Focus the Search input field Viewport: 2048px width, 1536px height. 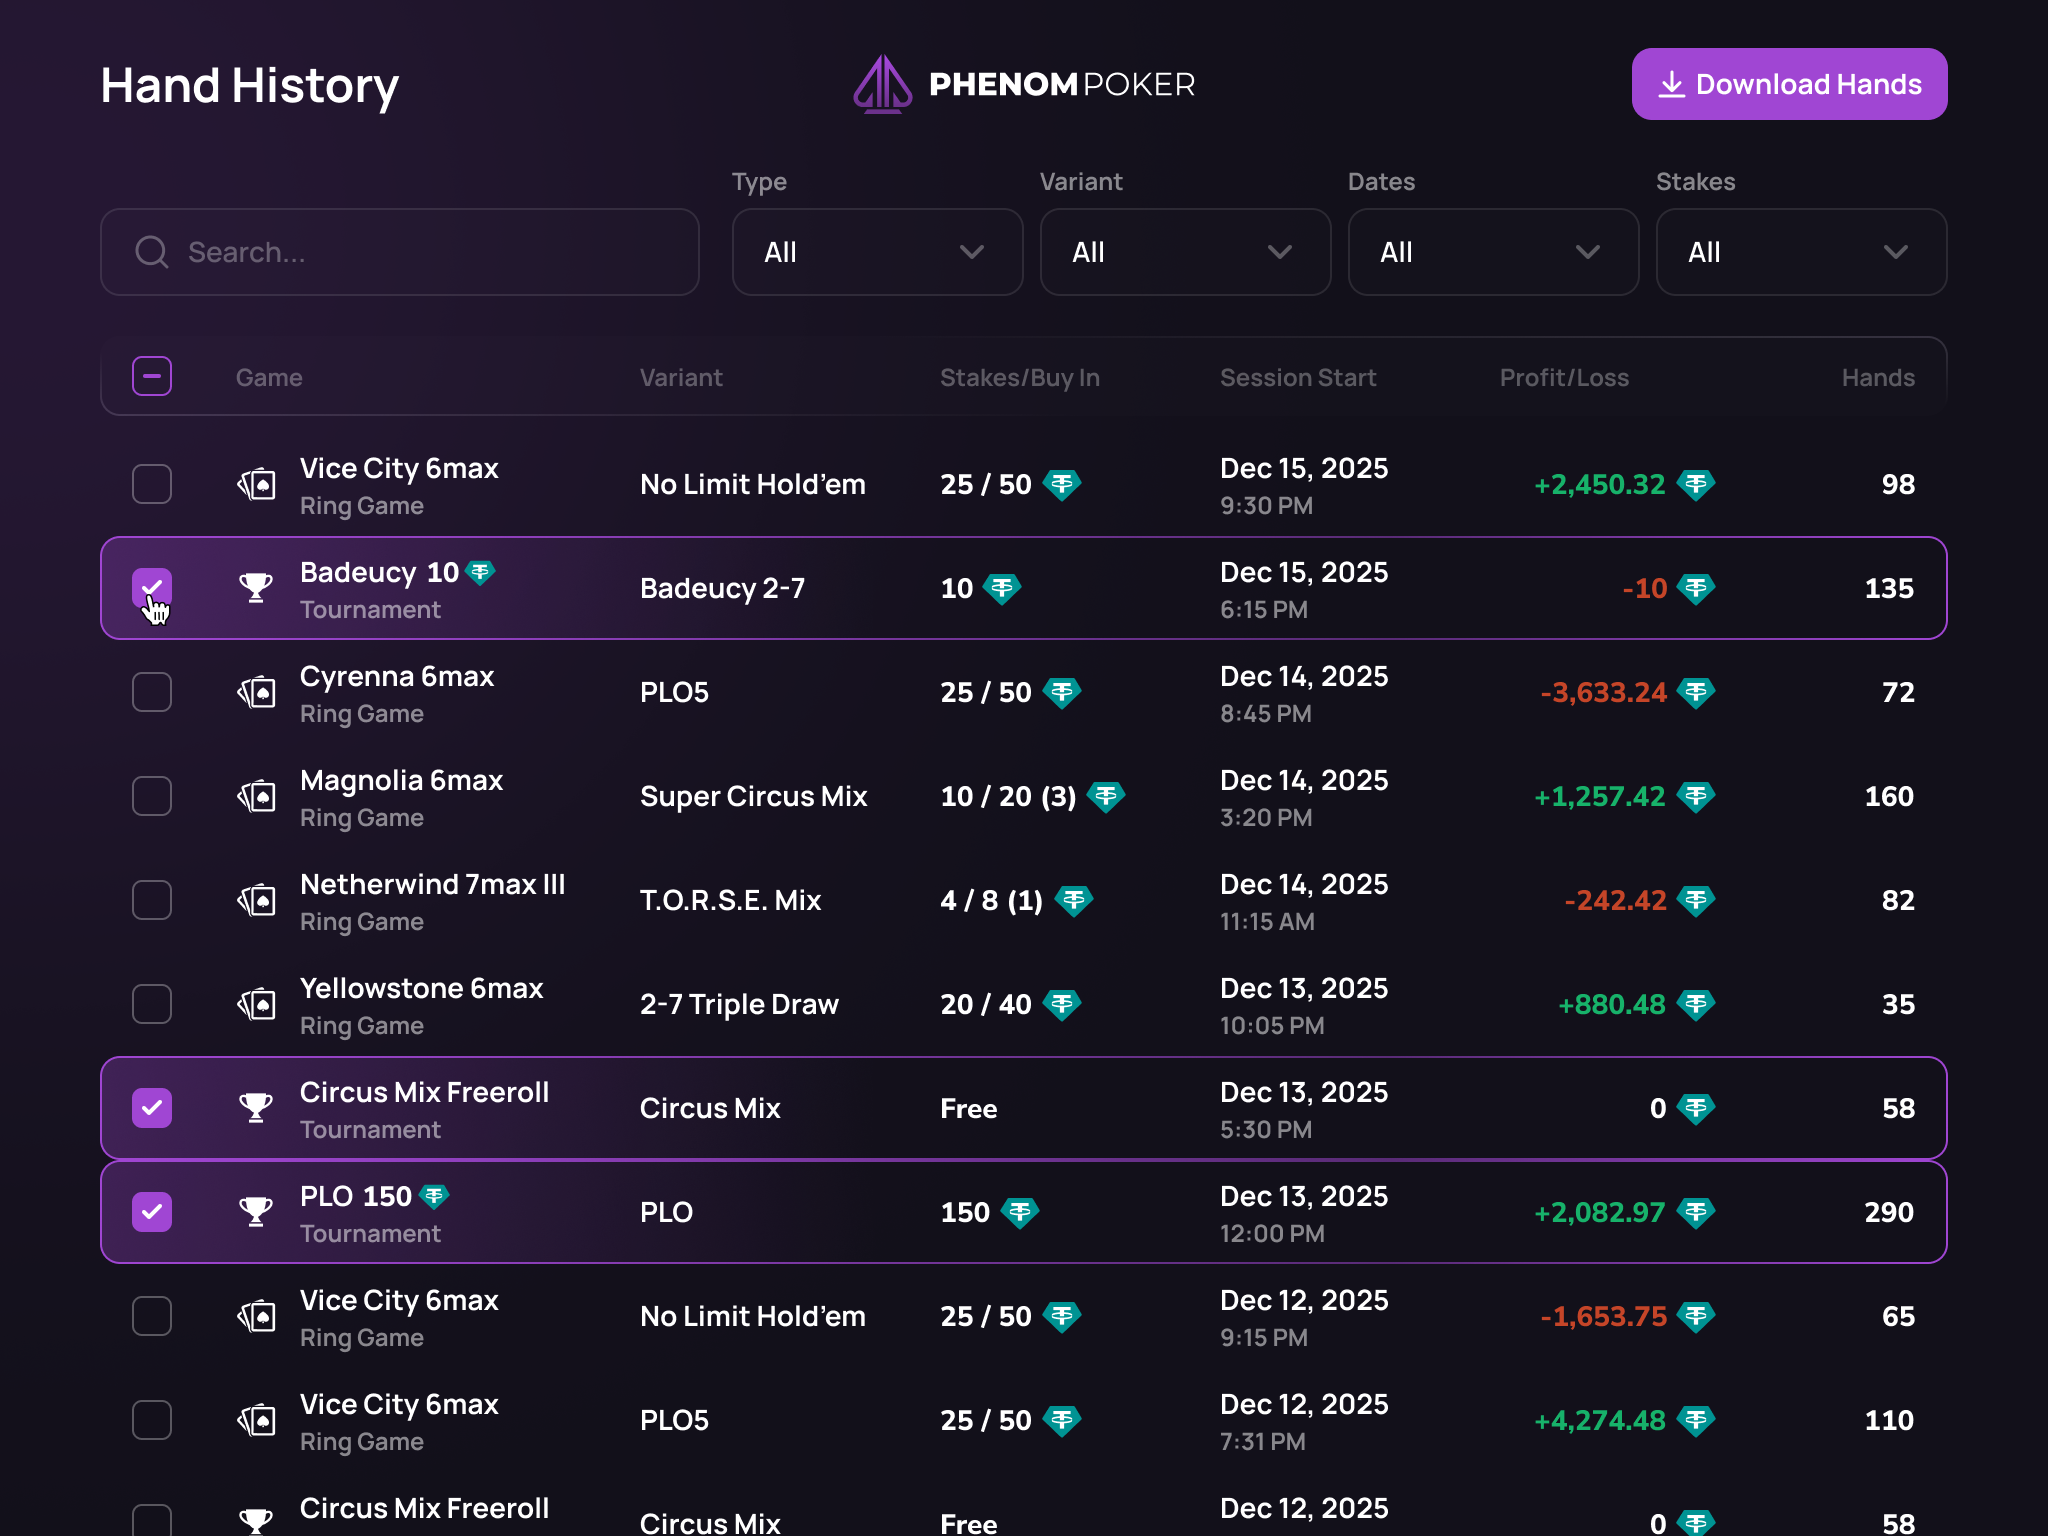[420, 252]
